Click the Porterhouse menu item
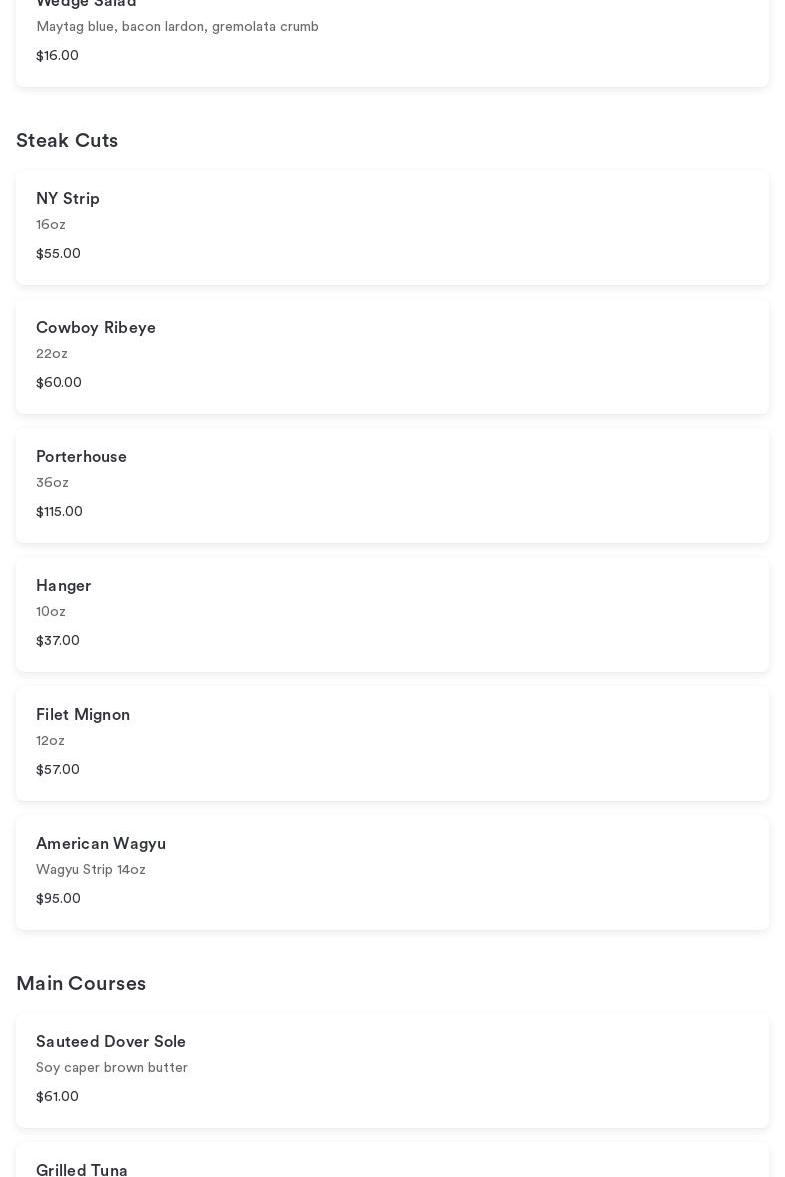Screen dimensions: 785x1177 pos(392,485)
